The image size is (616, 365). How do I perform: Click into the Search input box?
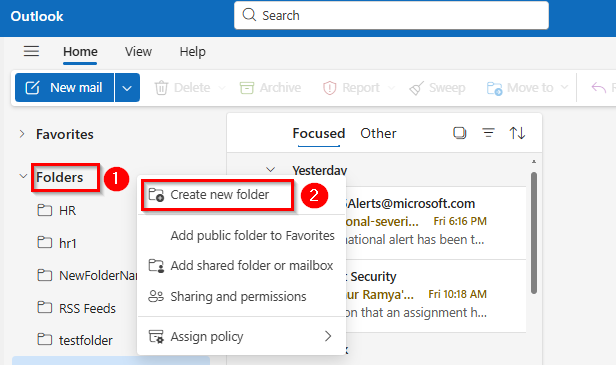pyautogui.click(x=391, y=15)
